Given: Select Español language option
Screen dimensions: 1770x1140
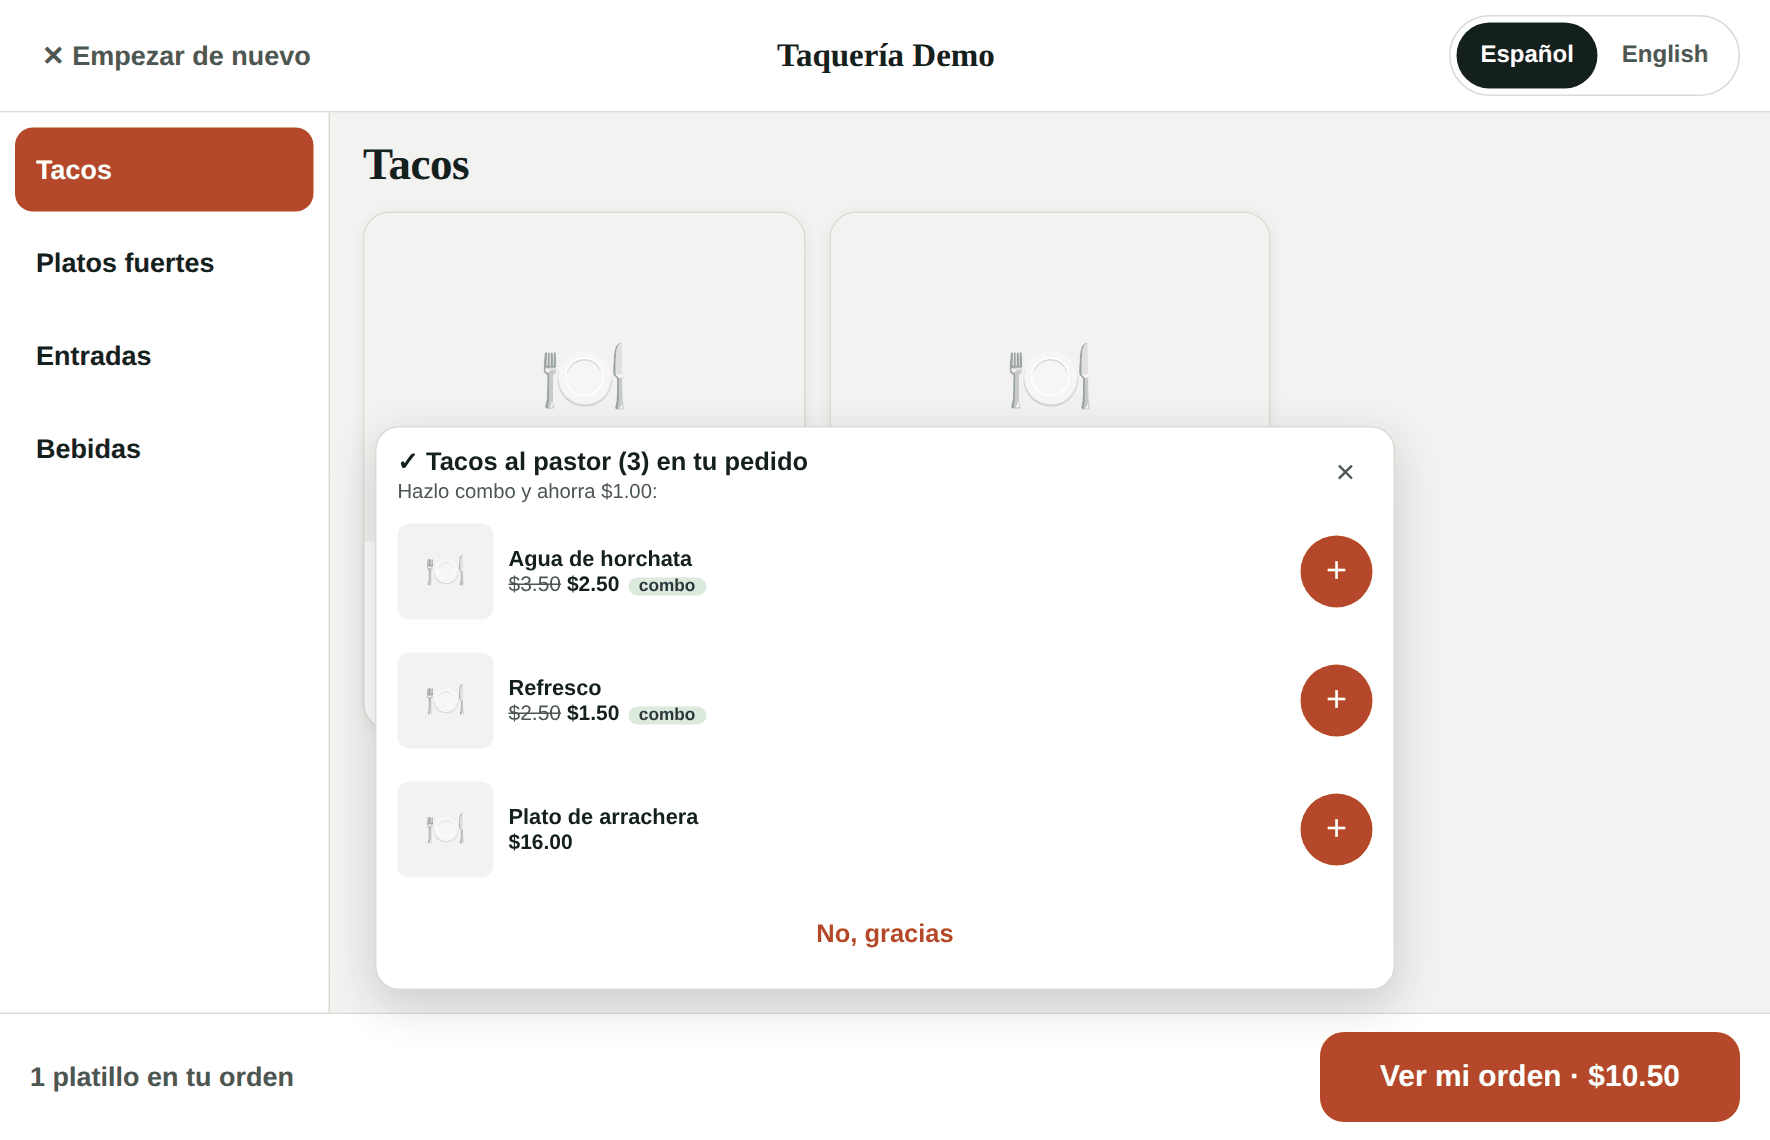Looking at the screenshot, I should (x=1526, y=55).
